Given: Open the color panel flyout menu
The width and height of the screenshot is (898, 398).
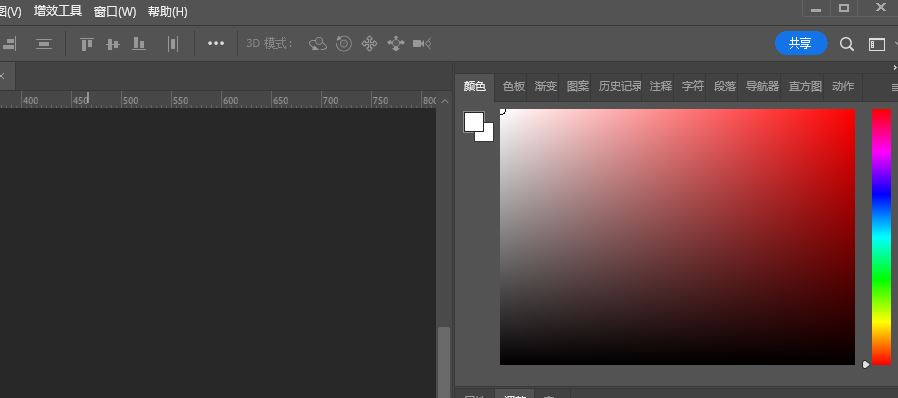Looking at the screenshot, I should click(x=894, y=88).
